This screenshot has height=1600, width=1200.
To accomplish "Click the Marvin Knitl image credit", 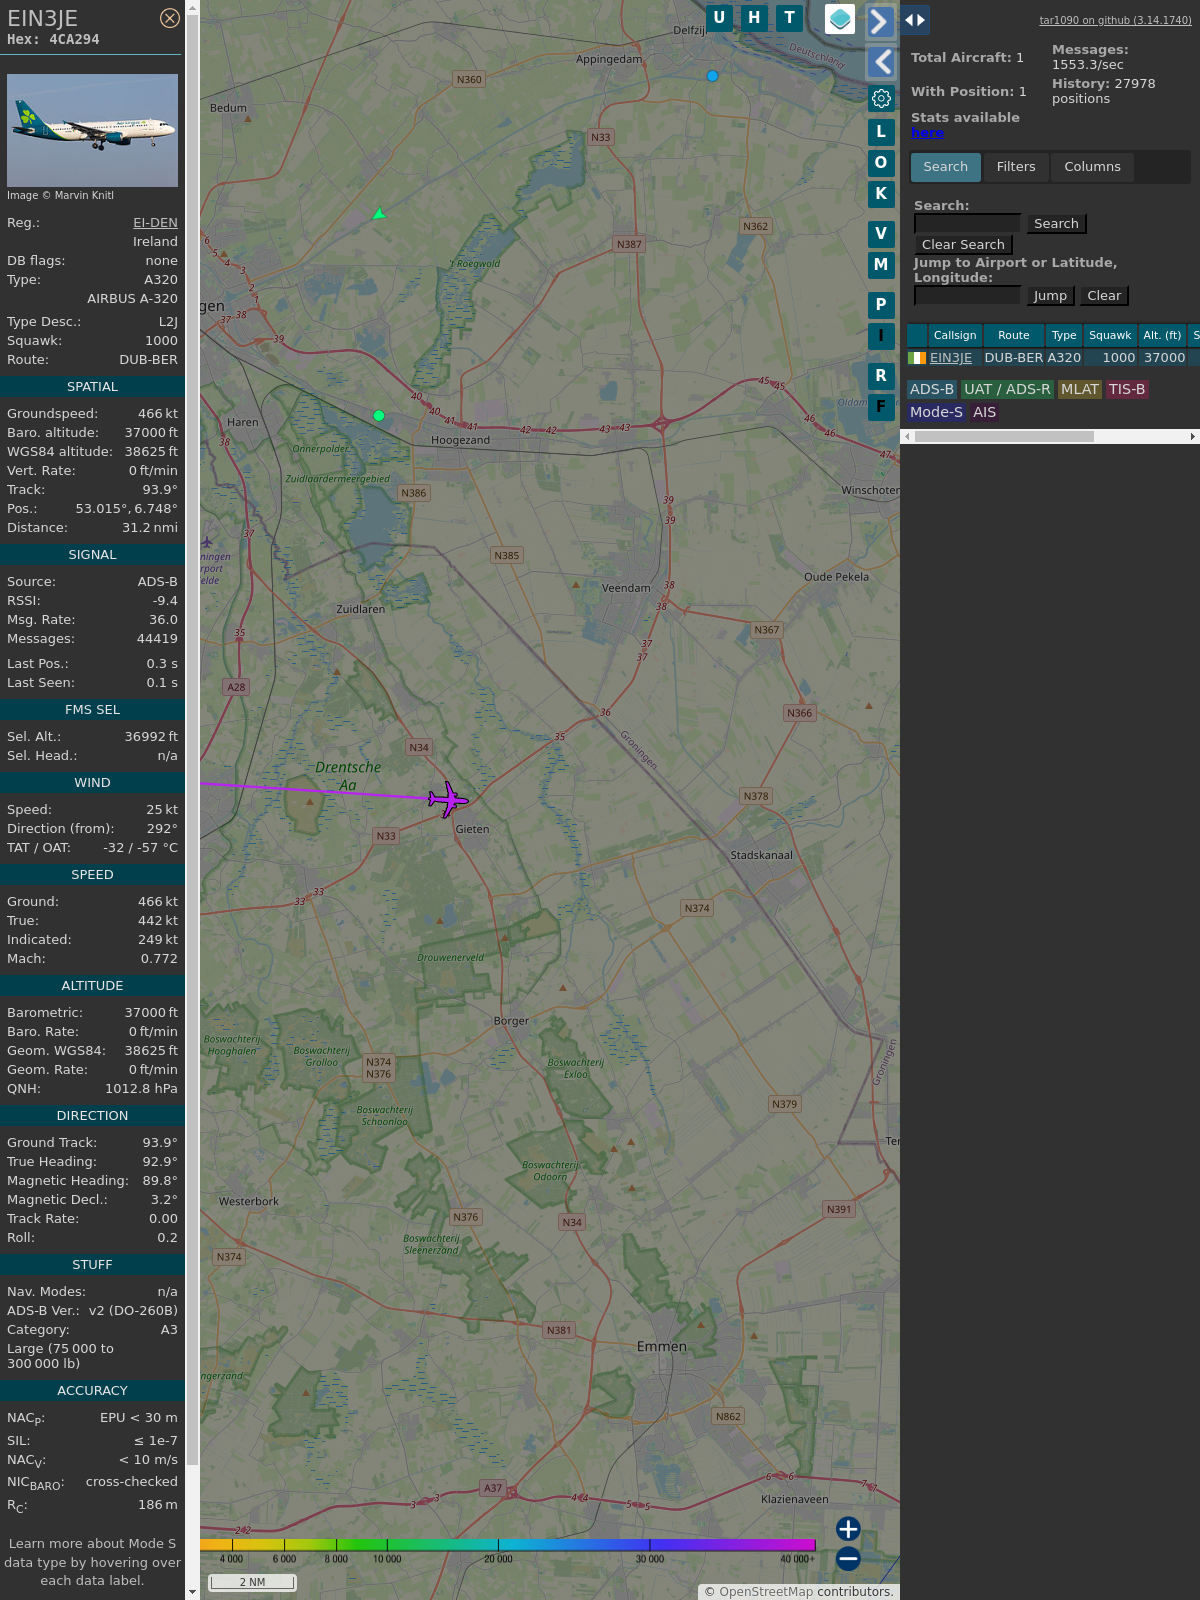I will (x=60, y=196).
